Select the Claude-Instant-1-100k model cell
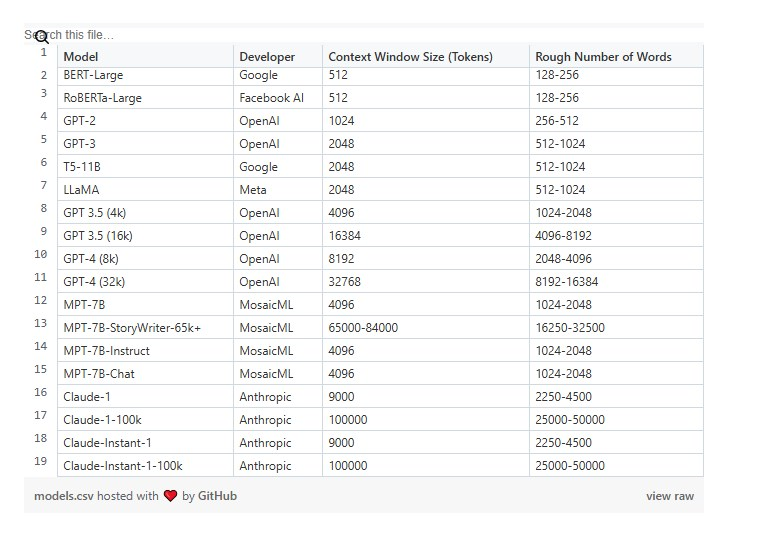The width and height of the screenshot is (775, 538). [122, 466]
